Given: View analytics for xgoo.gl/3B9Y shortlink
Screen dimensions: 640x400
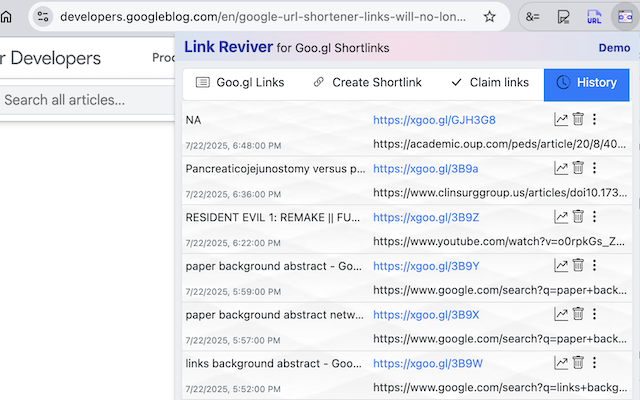Looking at the screenshot, I should pos(561,265).
